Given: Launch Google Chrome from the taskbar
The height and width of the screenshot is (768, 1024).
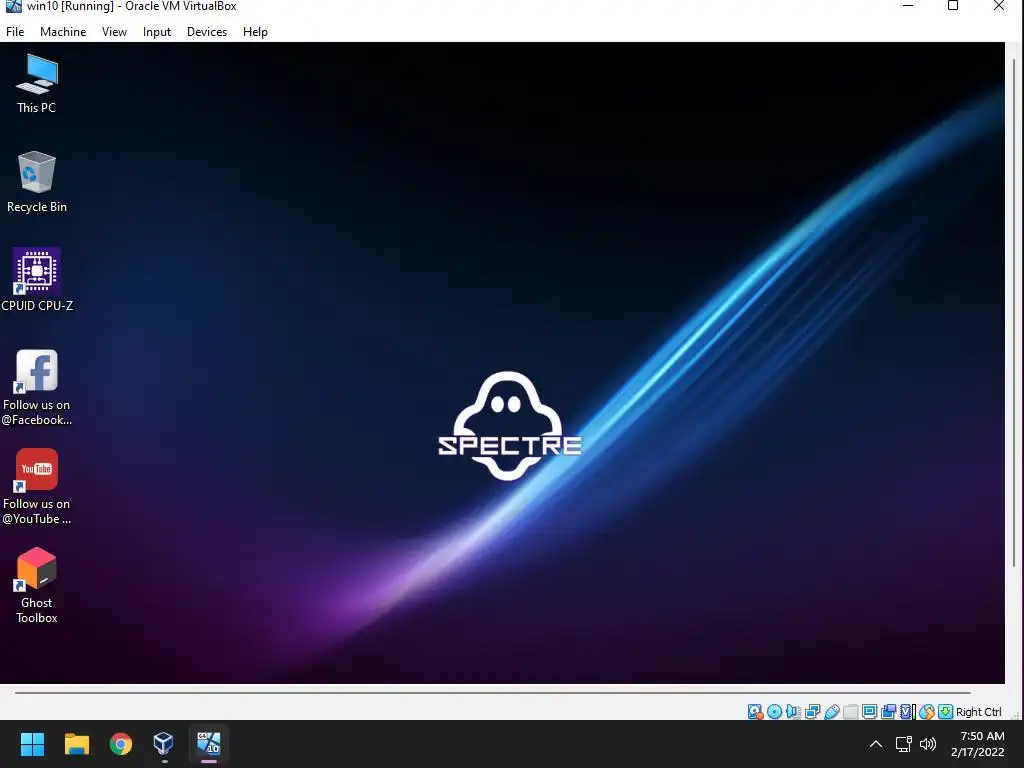Looking at the screenshot, I should (120, 744).
